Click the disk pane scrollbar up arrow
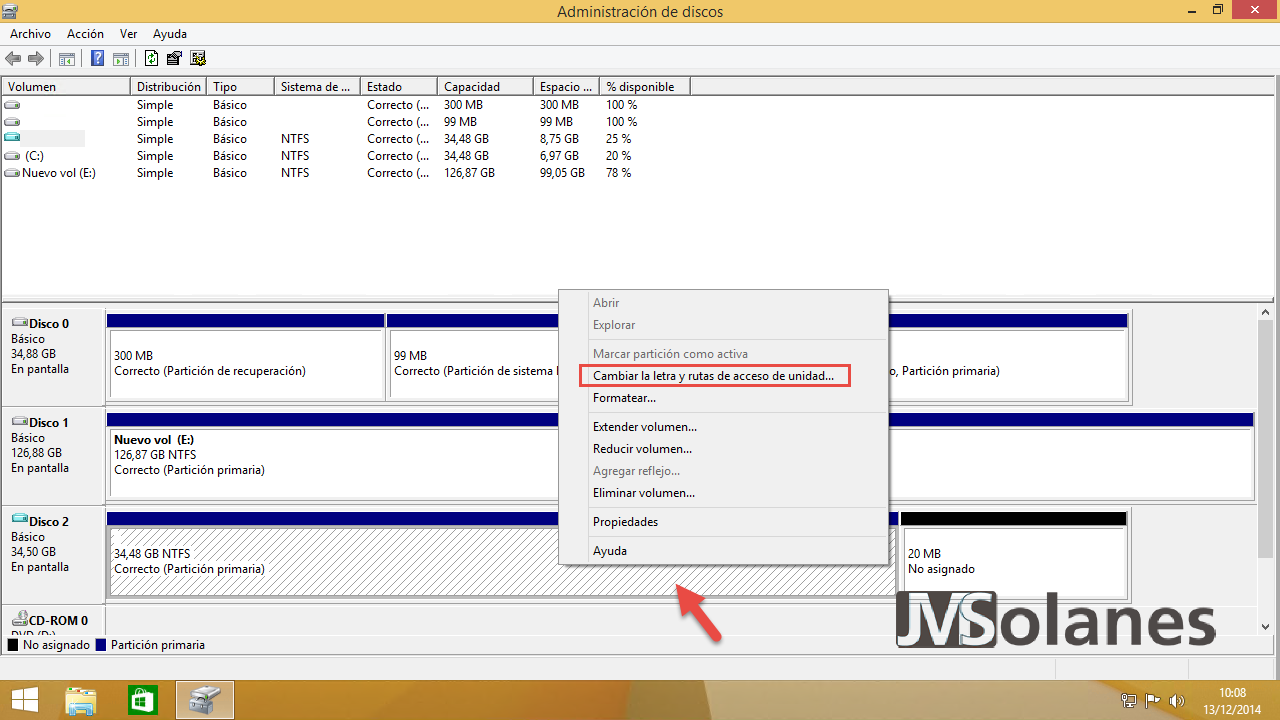The width and height of the screenshot is (1280, 720). pyautogui.click(x=1267, y=314)
